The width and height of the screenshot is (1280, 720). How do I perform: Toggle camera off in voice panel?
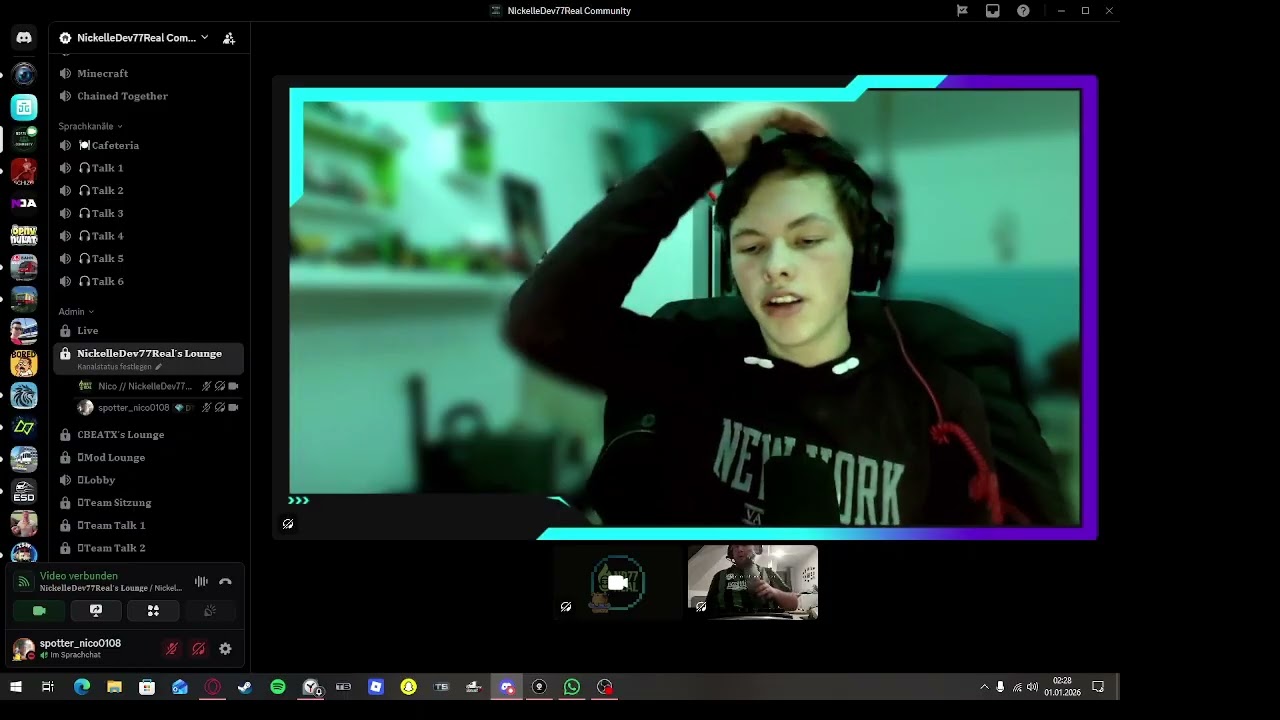pos(39,610)
